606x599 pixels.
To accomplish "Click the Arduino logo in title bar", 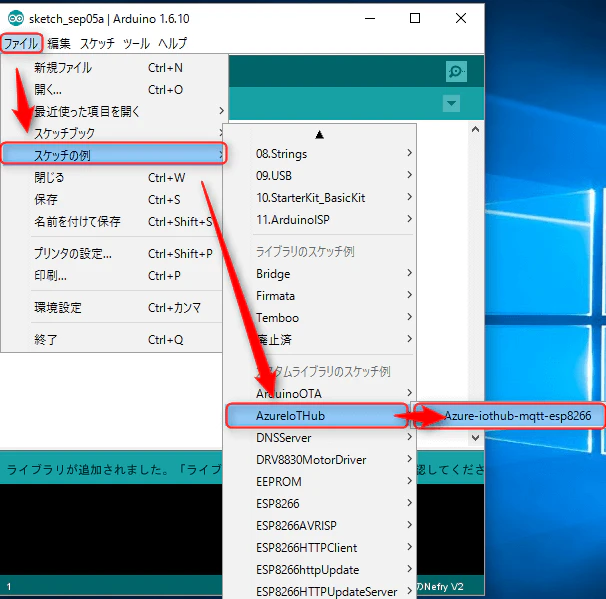I will click(16, 19).
